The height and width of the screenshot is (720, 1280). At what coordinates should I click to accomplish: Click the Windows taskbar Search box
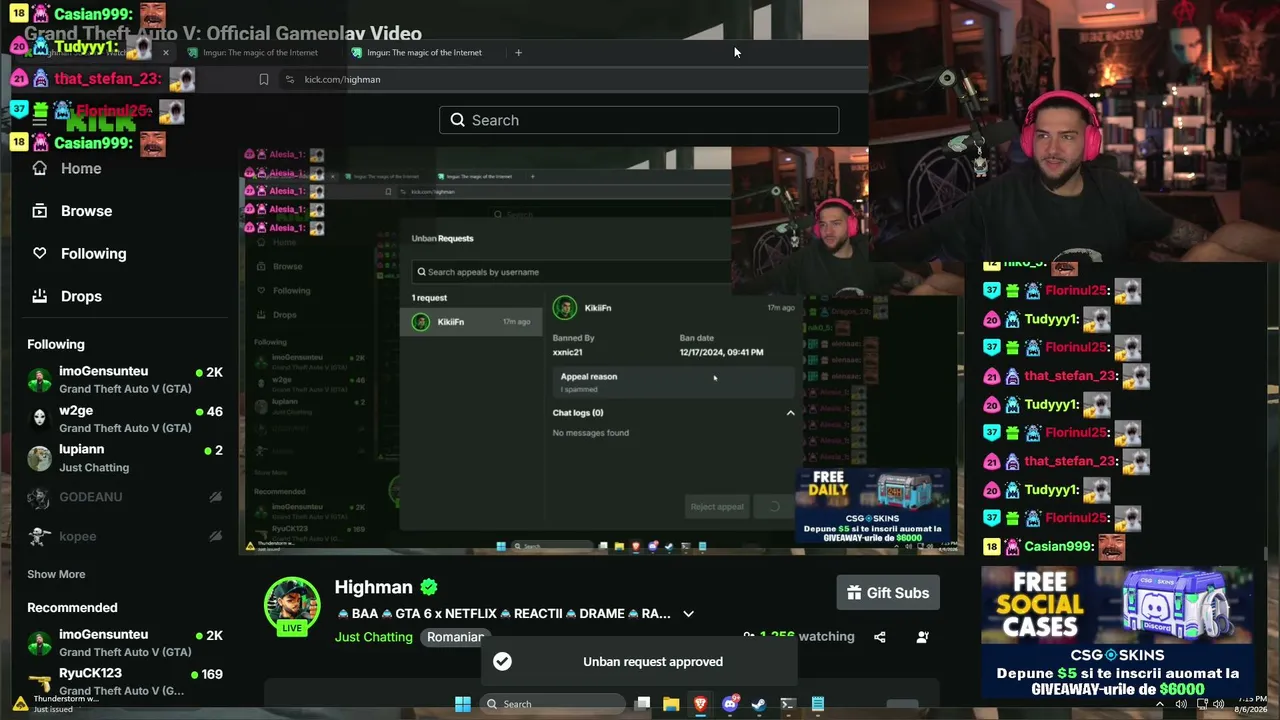pos(554,704)
